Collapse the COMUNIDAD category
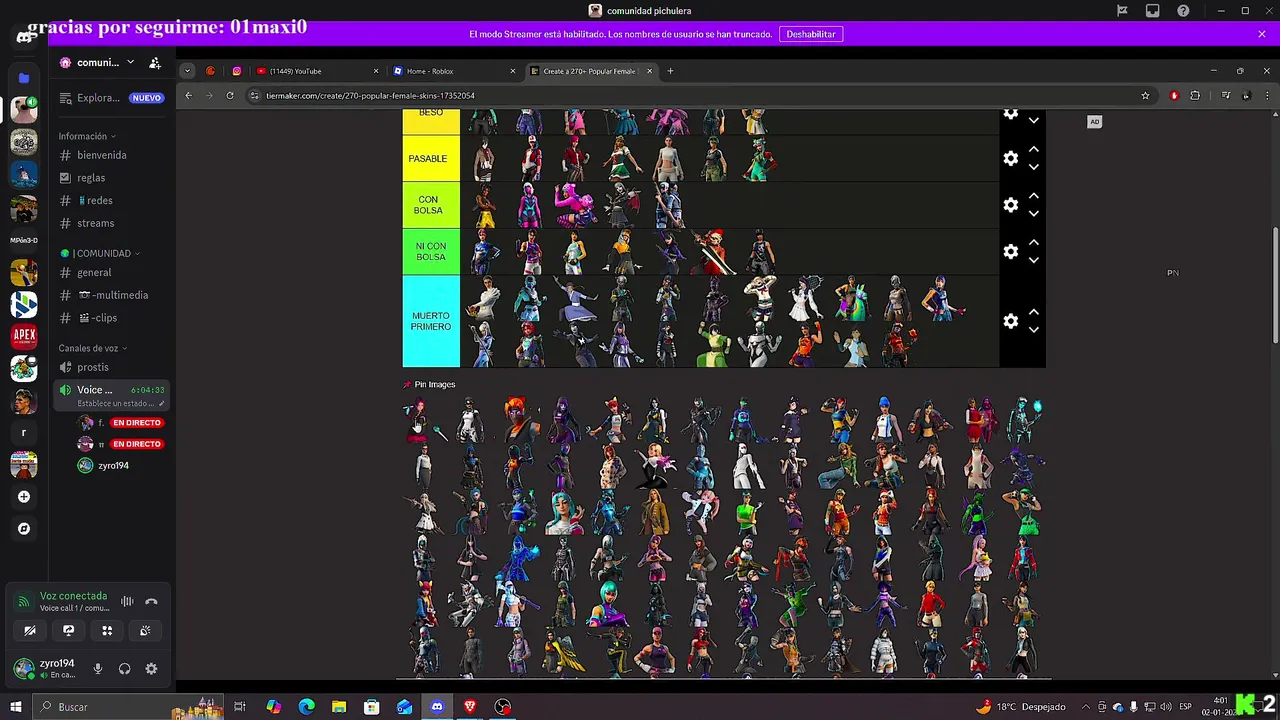 (x=100, y=254)
